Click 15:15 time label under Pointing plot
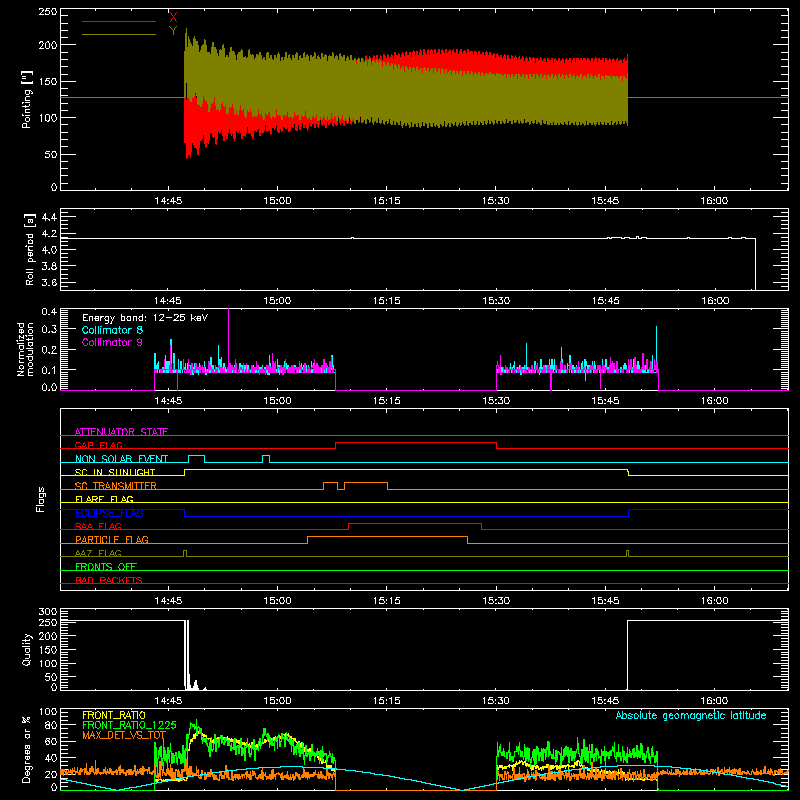 386,201
